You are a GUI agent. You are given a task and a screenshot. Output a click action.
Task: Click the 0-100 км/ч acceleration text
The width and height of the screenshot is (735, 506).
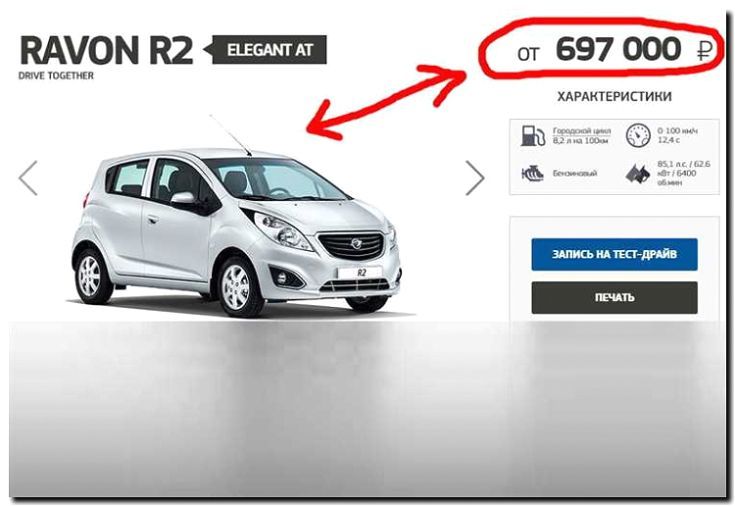pyautogui.click(x=677, y=135)
